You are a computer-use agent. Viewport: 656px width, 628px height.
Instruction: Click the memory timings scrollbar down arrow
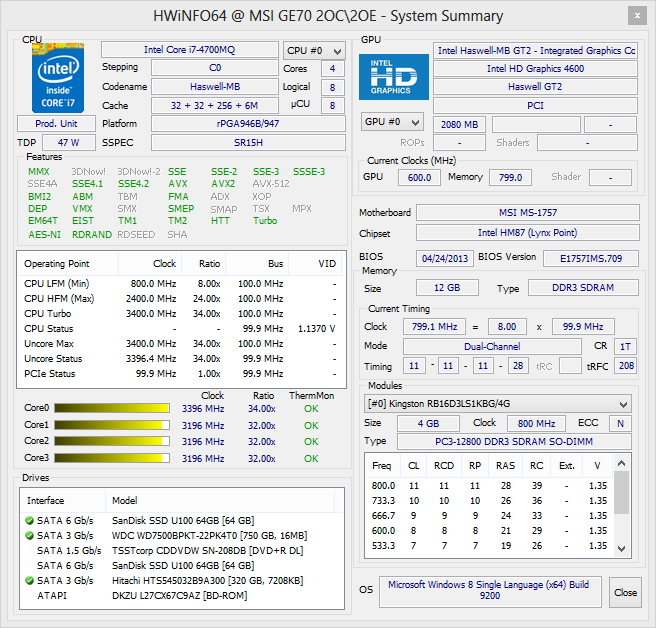tap(622, 549)
